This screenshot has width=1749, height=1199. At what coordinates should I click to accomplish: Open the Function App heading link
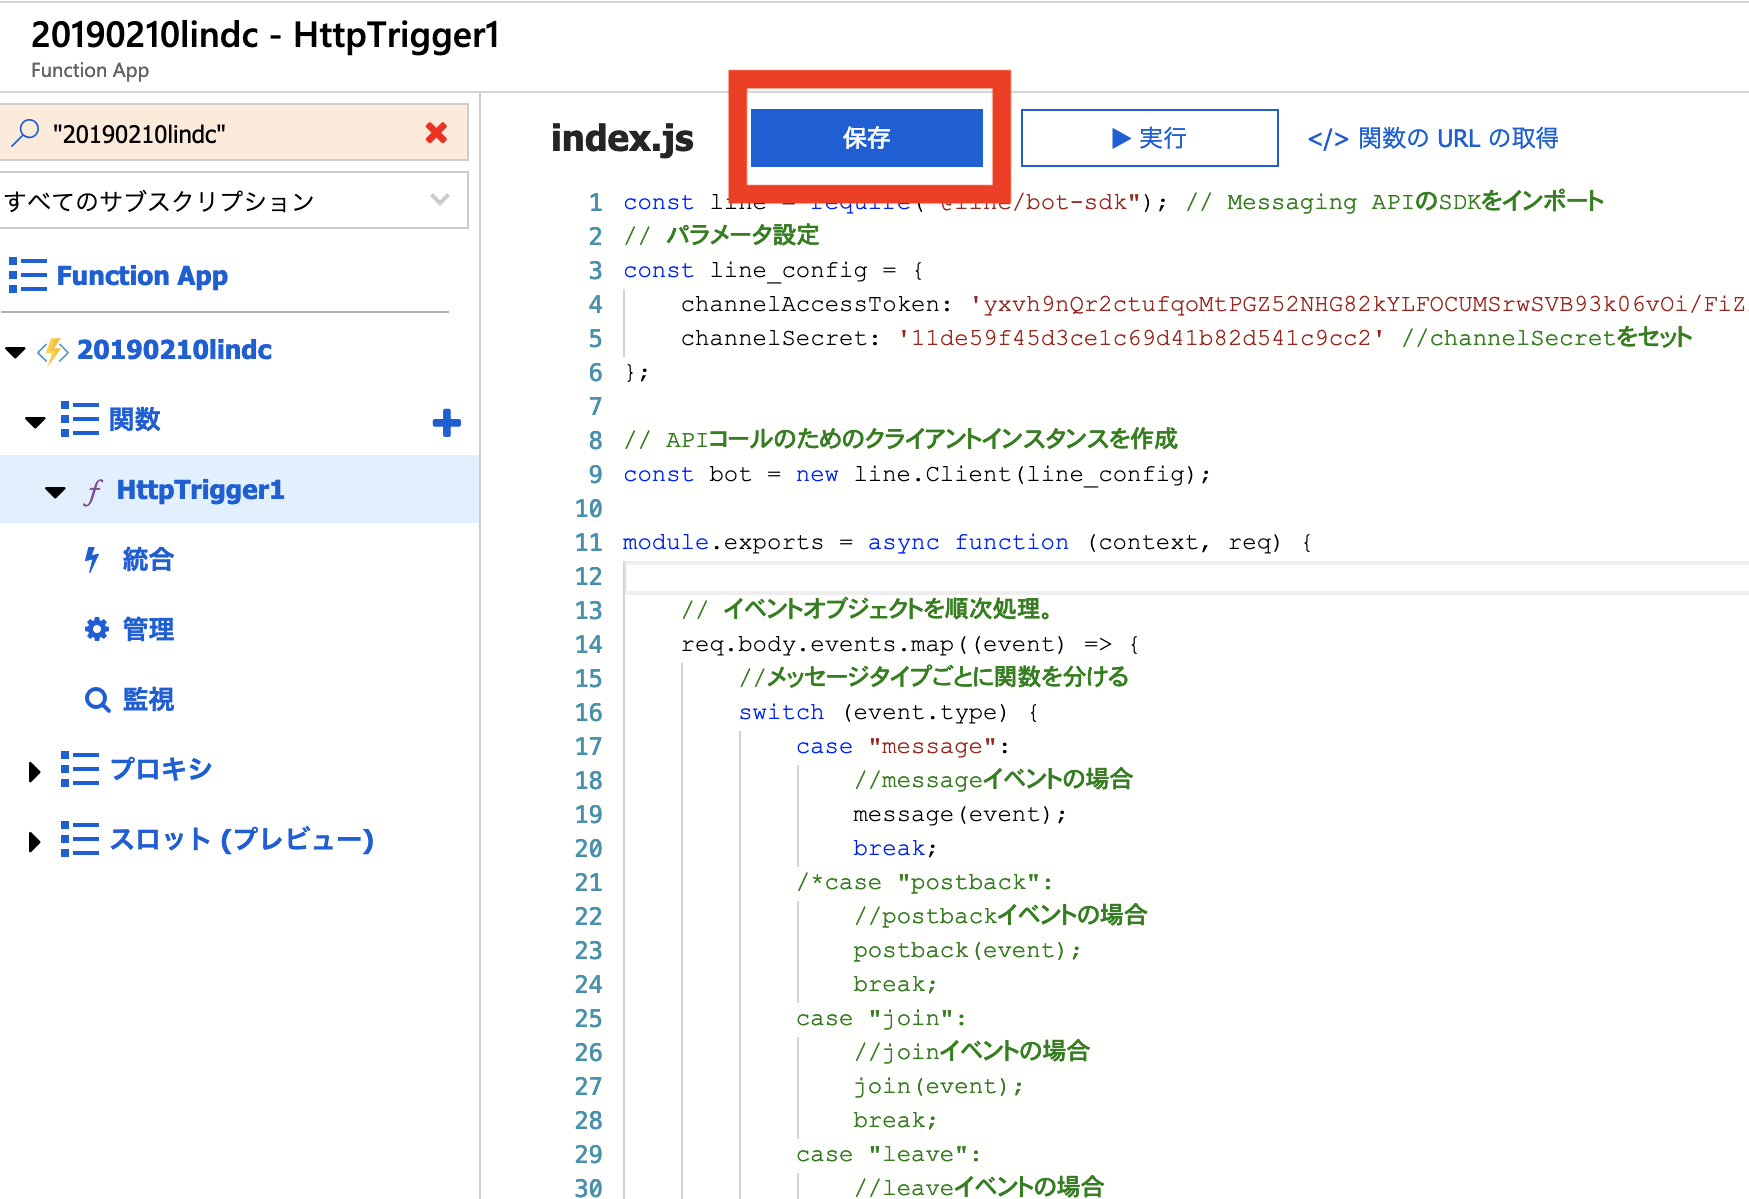point(142,276)
